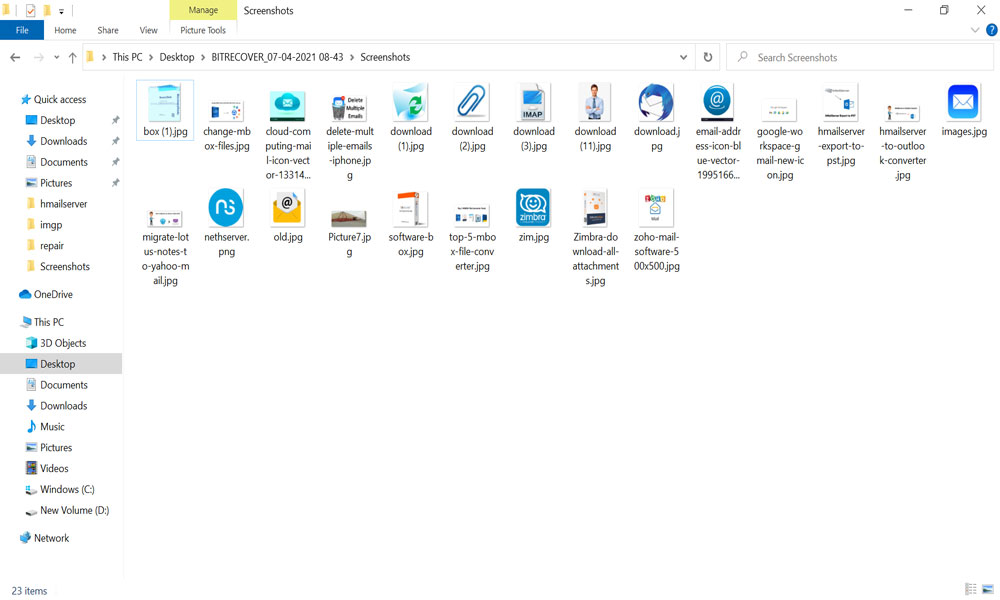Click the Properties checkmark quick-access icon
This screenshot has width=1000, height=600.
30,11
